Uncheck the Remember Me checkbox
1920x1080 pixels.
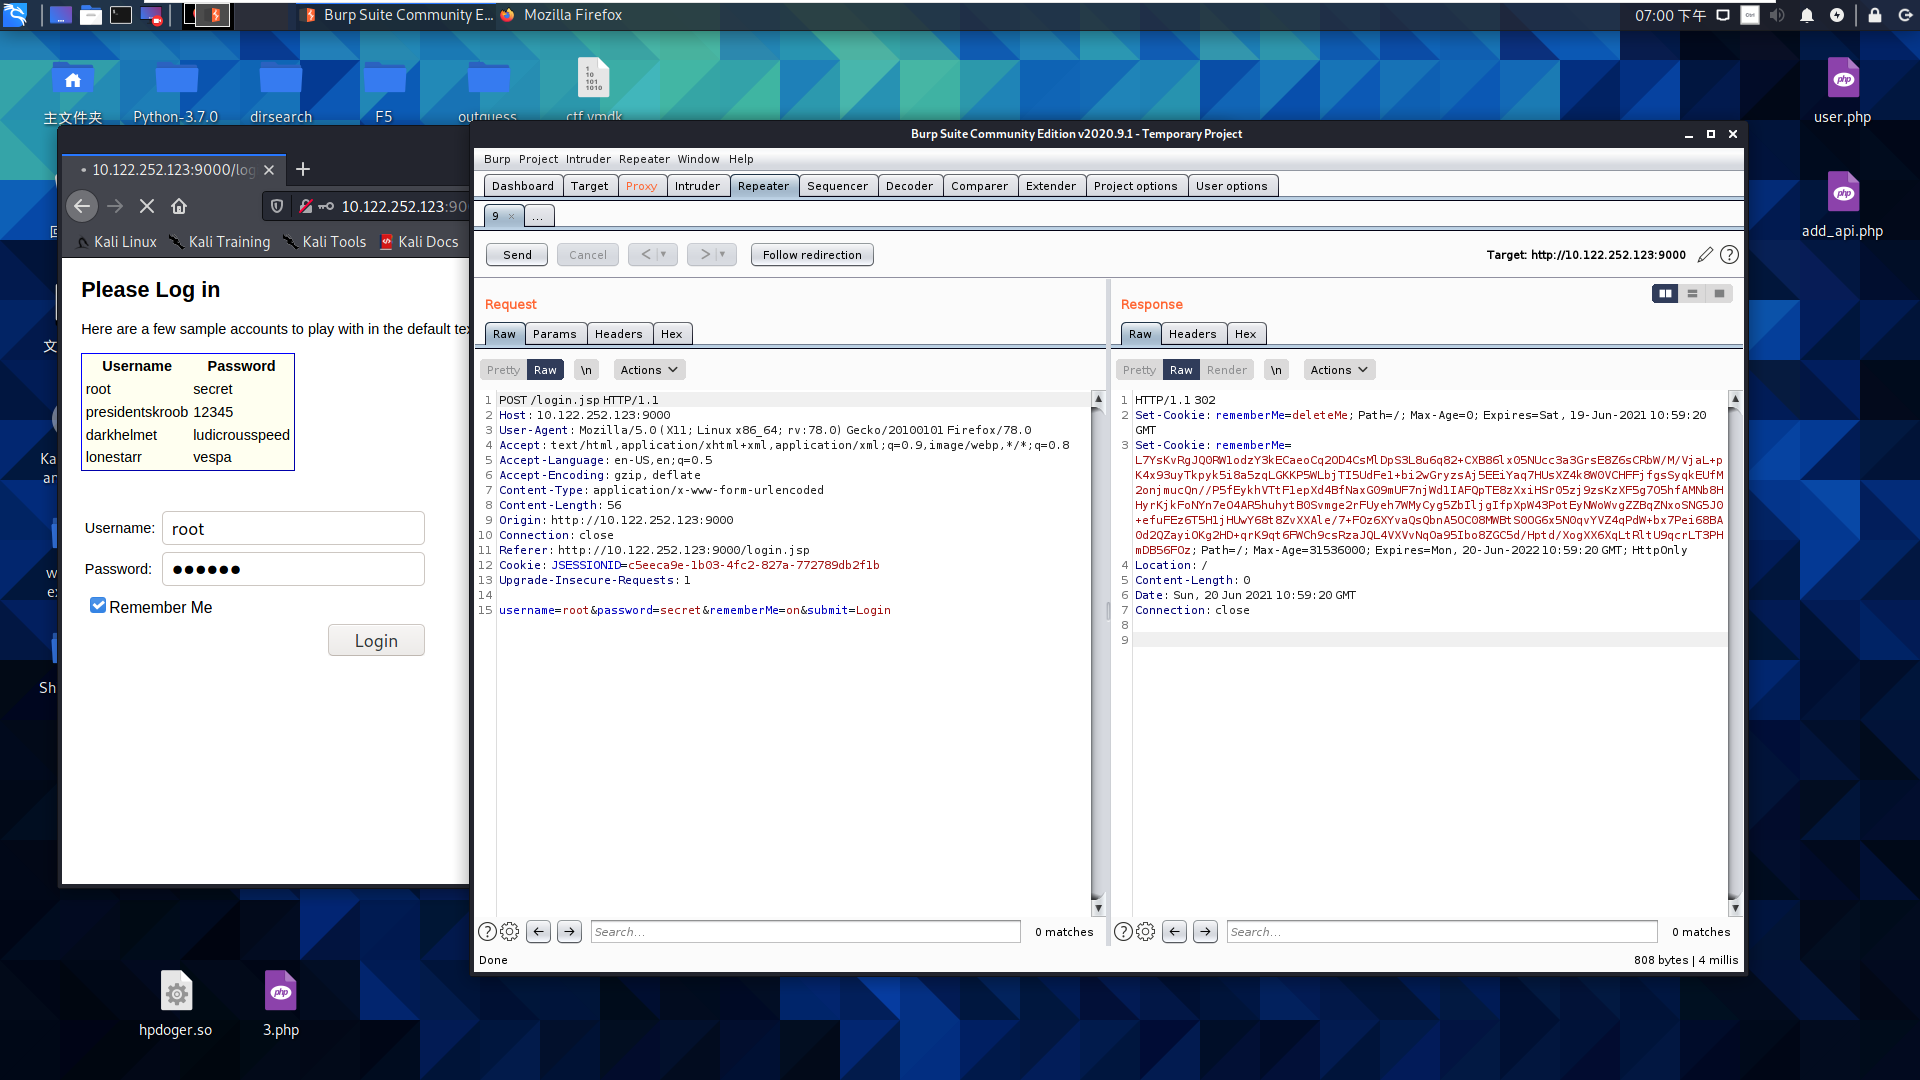98,606
